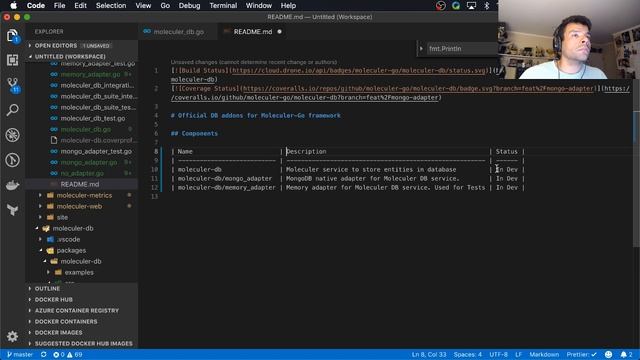Click the unsaved dot on README.md tab
640x360 pixels.
280,31
